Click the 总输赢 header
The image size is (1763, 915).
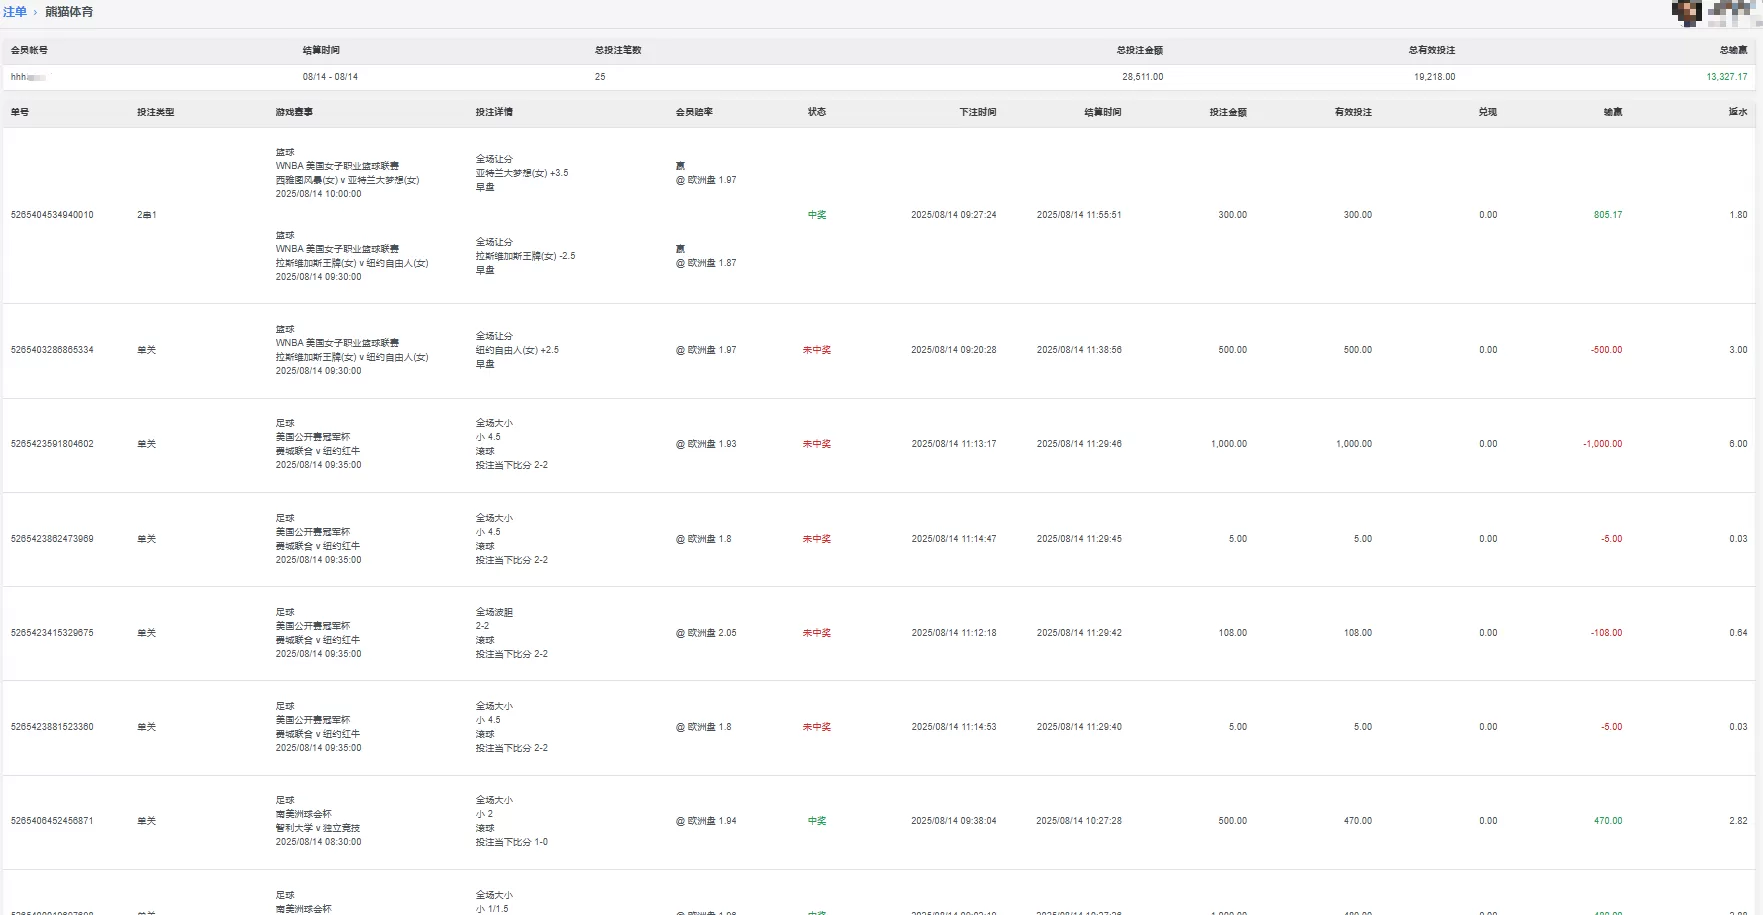[1734, 50]
